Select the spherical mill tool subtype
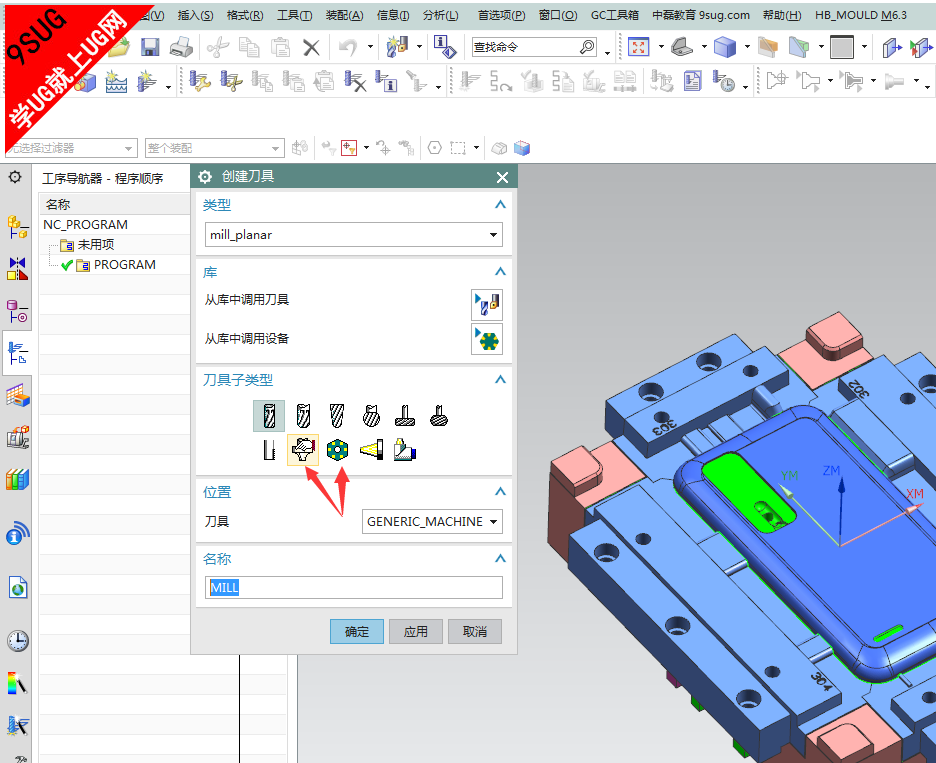936x763 pixels. pos(371,416)
